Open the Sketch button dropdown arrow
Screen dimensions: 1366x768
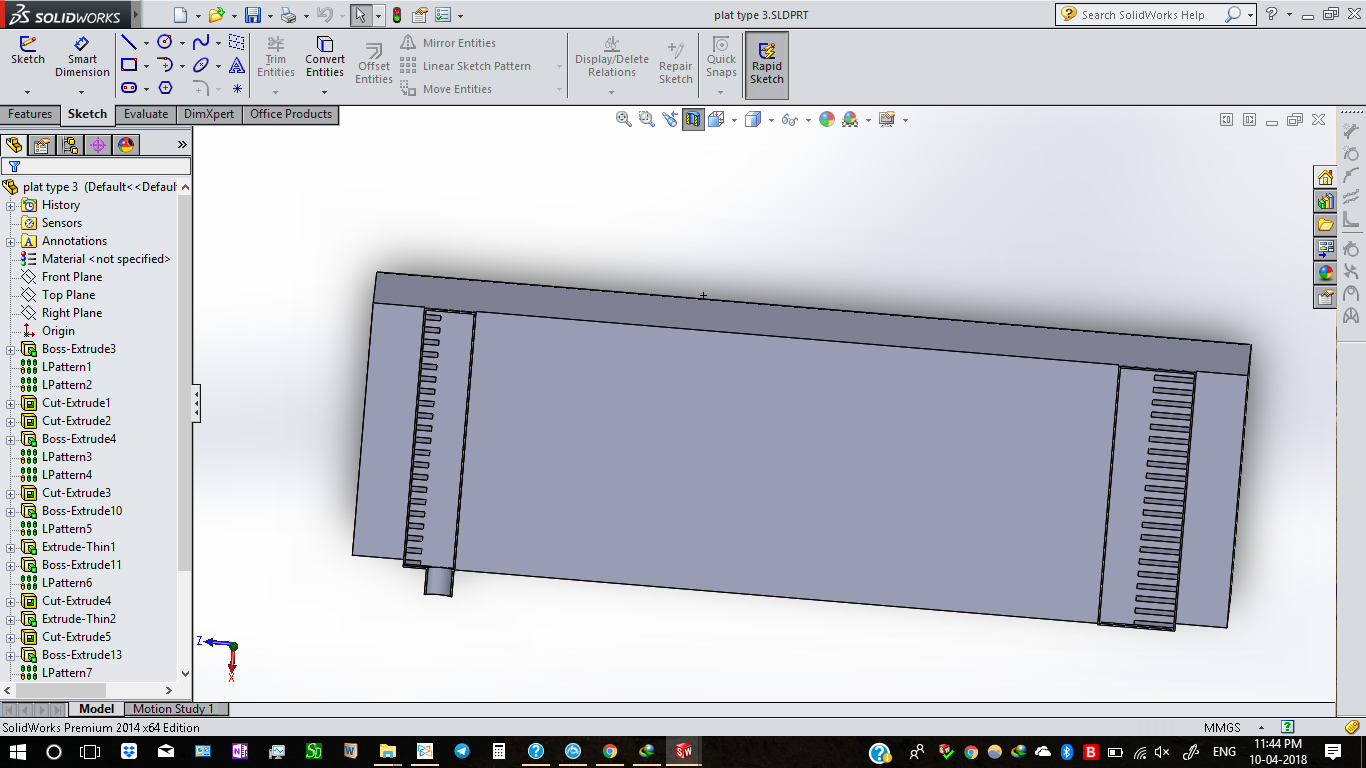[27, 92]
